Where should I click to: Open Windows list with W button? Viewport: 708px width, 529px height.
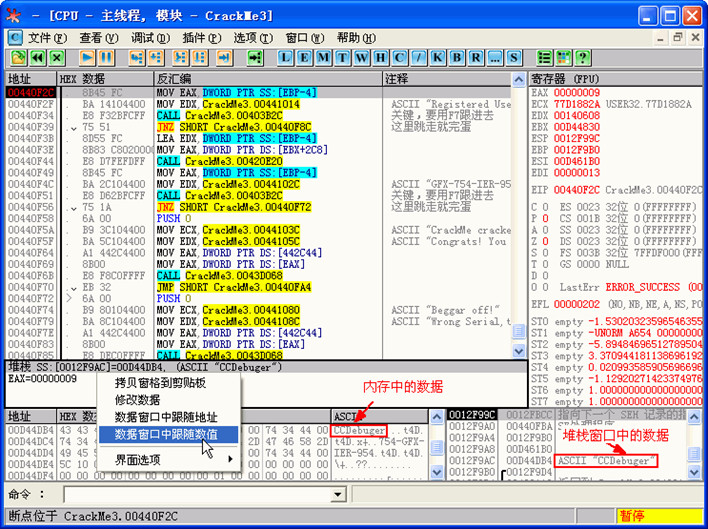pos(361,57)
